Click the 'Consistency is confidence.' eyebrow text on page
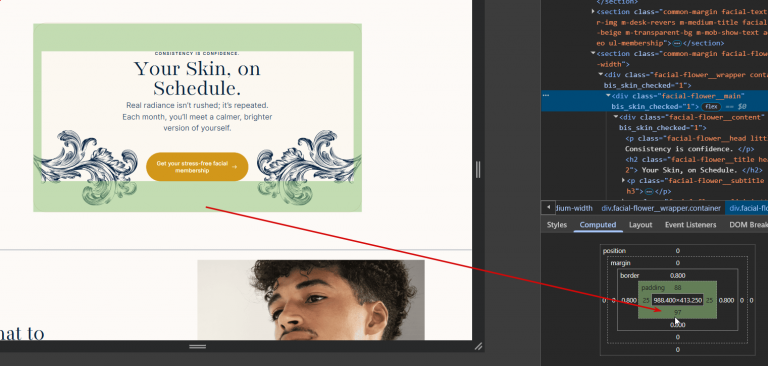Image resolution: width=768 pixels, height=366 pixels. pyautogui.click(x=197, y=53)
